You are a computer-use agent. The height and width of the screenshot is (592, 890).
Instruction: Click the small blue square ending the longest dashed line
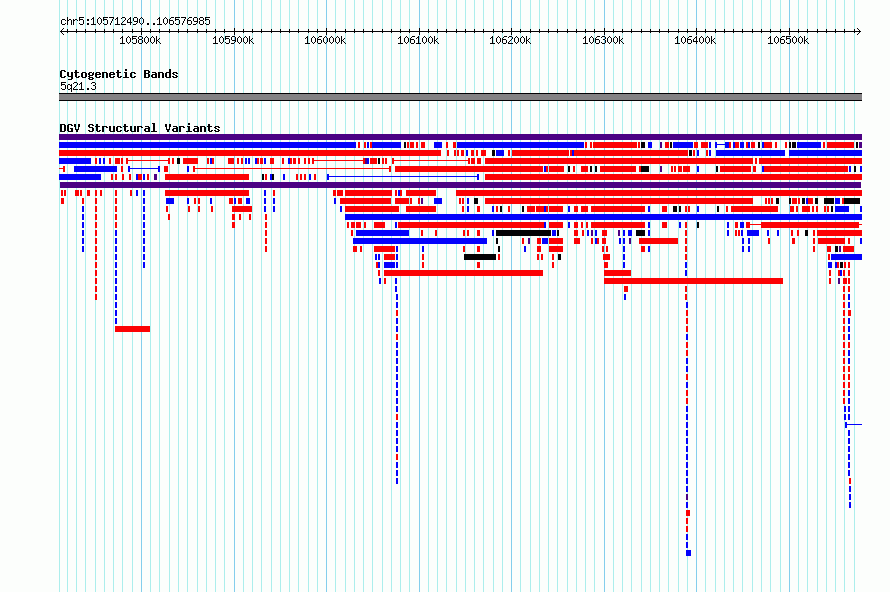[x=689, y=553]
